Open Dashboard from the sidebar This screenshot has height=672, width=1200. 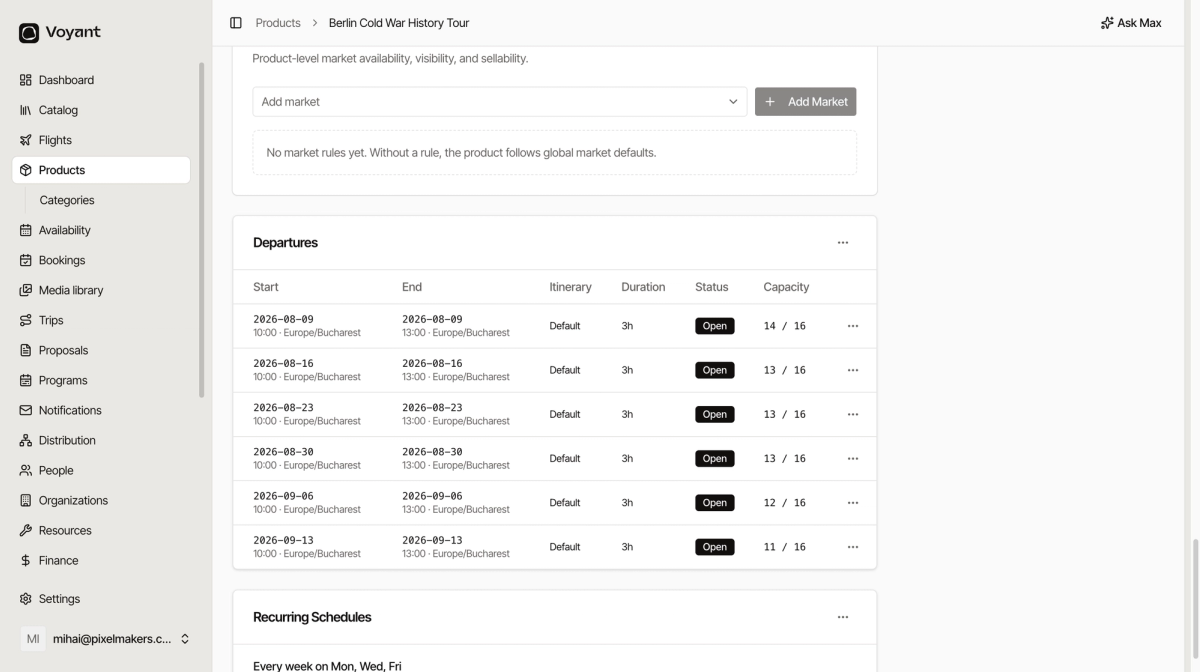tap(101, 80)
